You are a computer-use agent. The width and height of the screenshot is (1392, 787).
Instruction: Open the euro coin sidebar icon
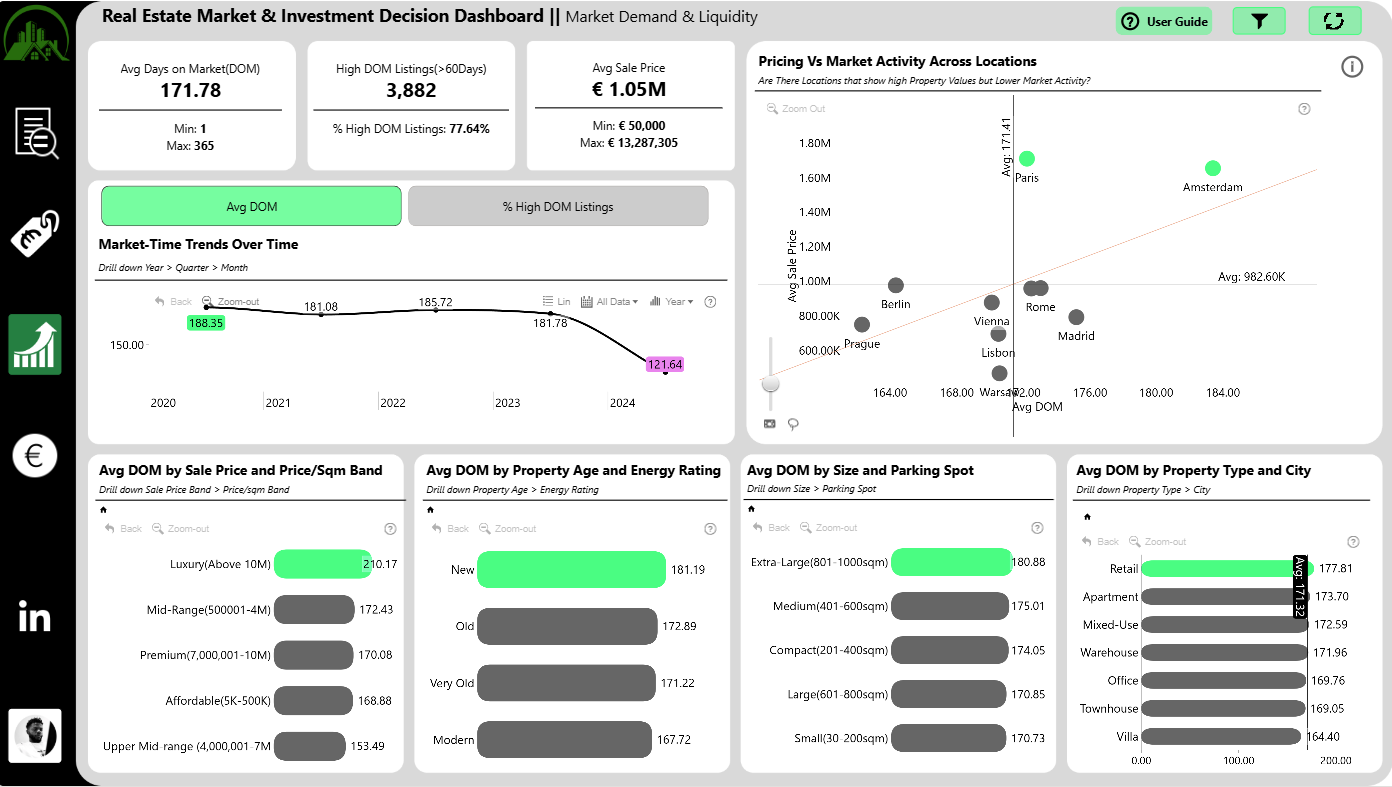click(x=34, y=456)
